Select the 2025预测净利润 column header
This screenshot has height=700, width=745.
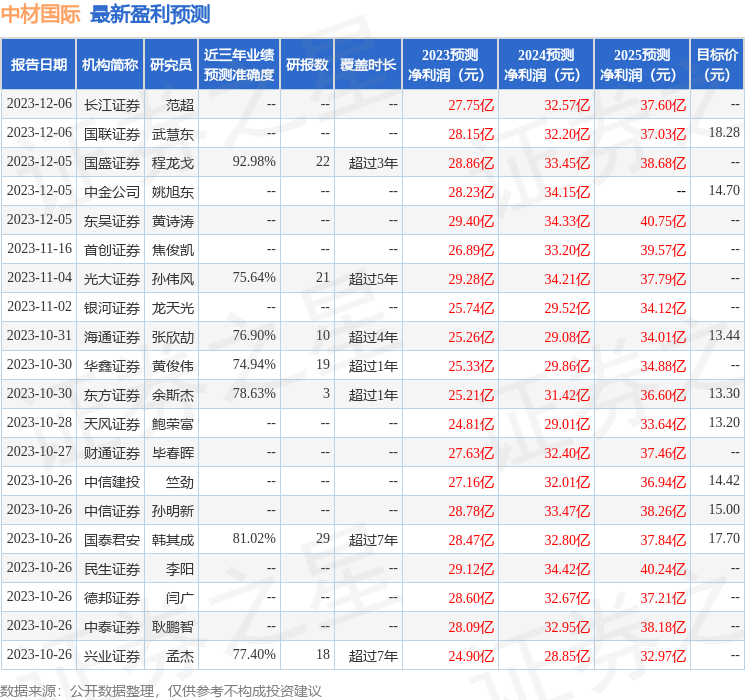[x=642, y=65]
